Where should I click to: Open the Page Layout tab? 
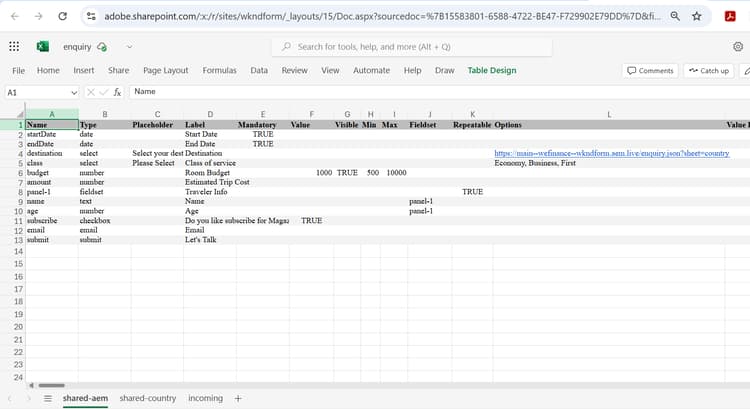(x=165, y=70)
